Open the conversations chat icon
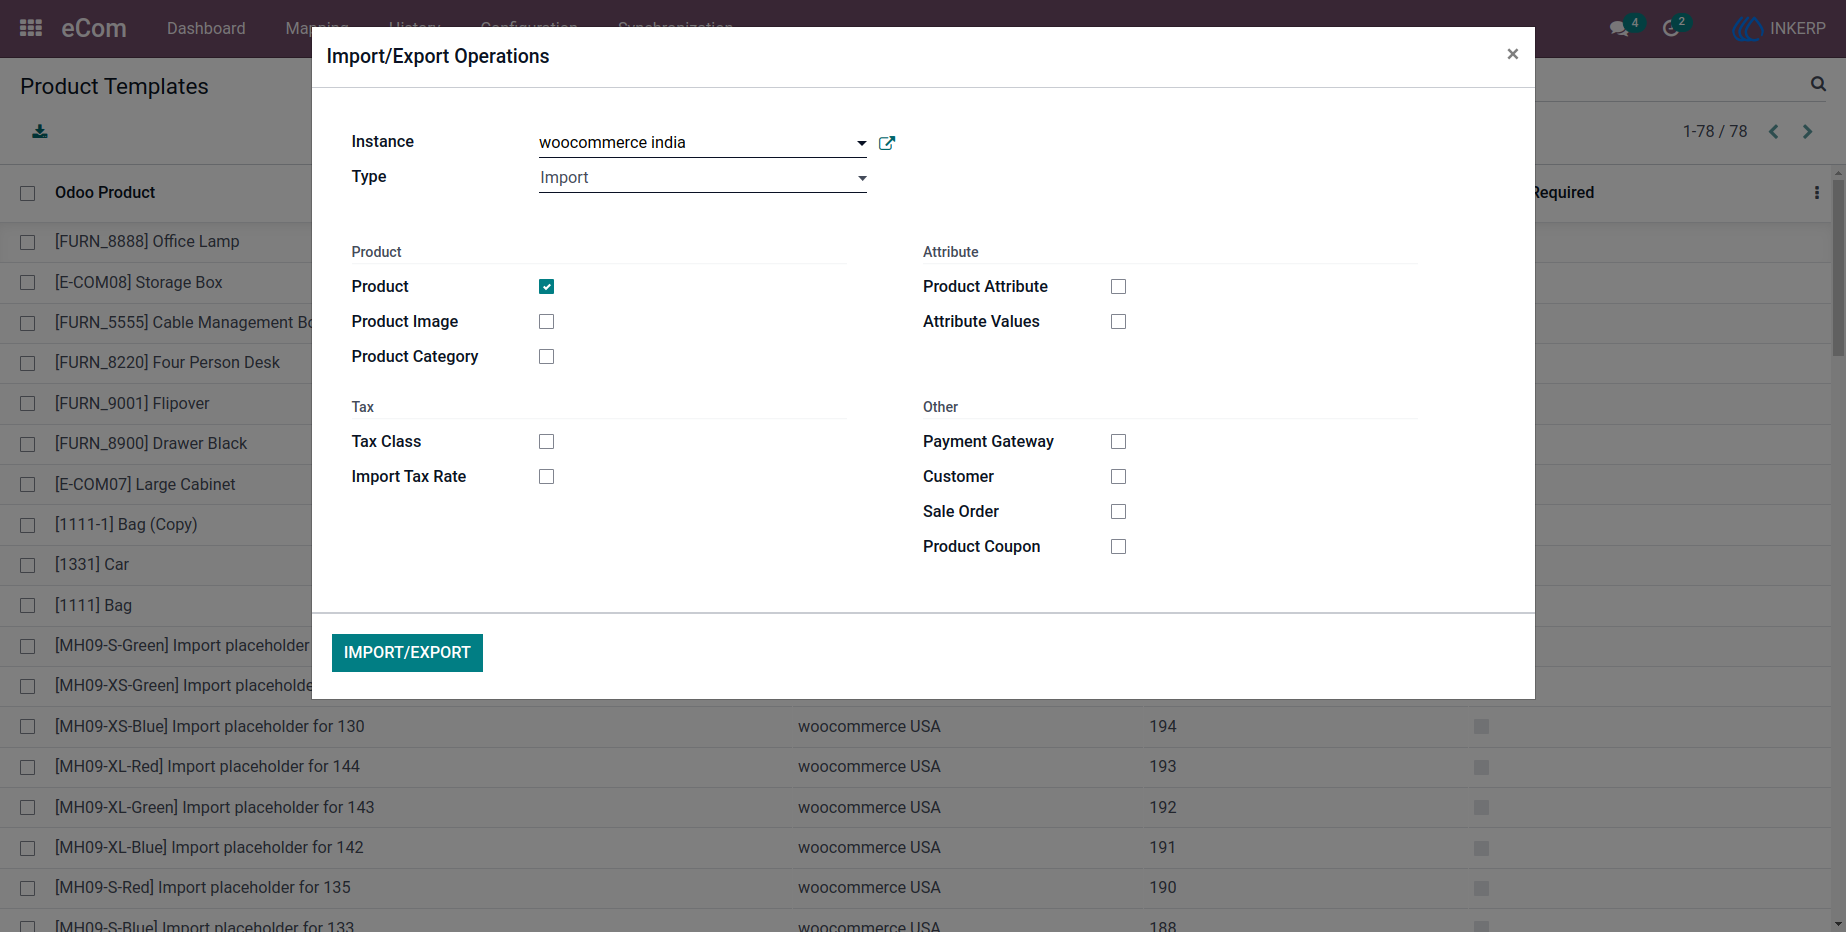Viewport: 1846px width, 932px height. point(1619,28)
